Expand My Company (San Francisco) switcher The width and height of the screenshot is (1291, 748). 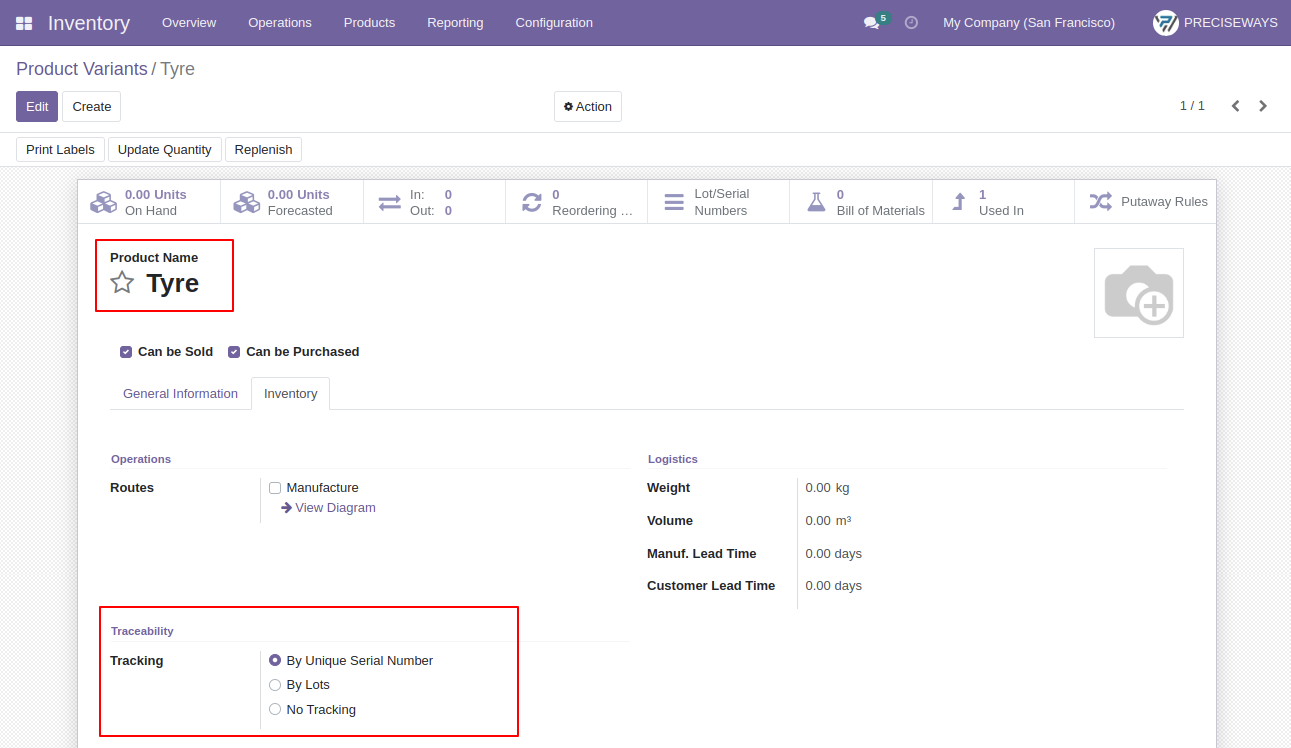click(1029, 22)
